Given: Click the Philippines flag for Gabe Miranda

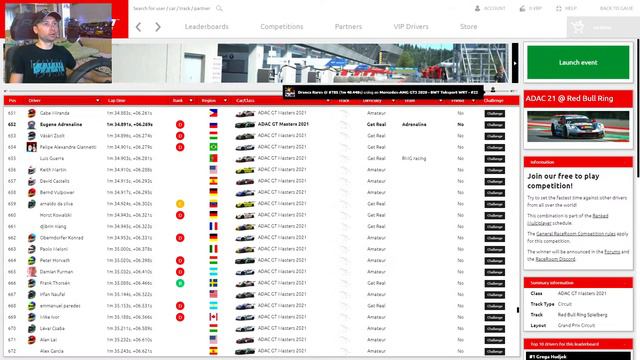Looking at the screenshot, I should tap(213, 113).
